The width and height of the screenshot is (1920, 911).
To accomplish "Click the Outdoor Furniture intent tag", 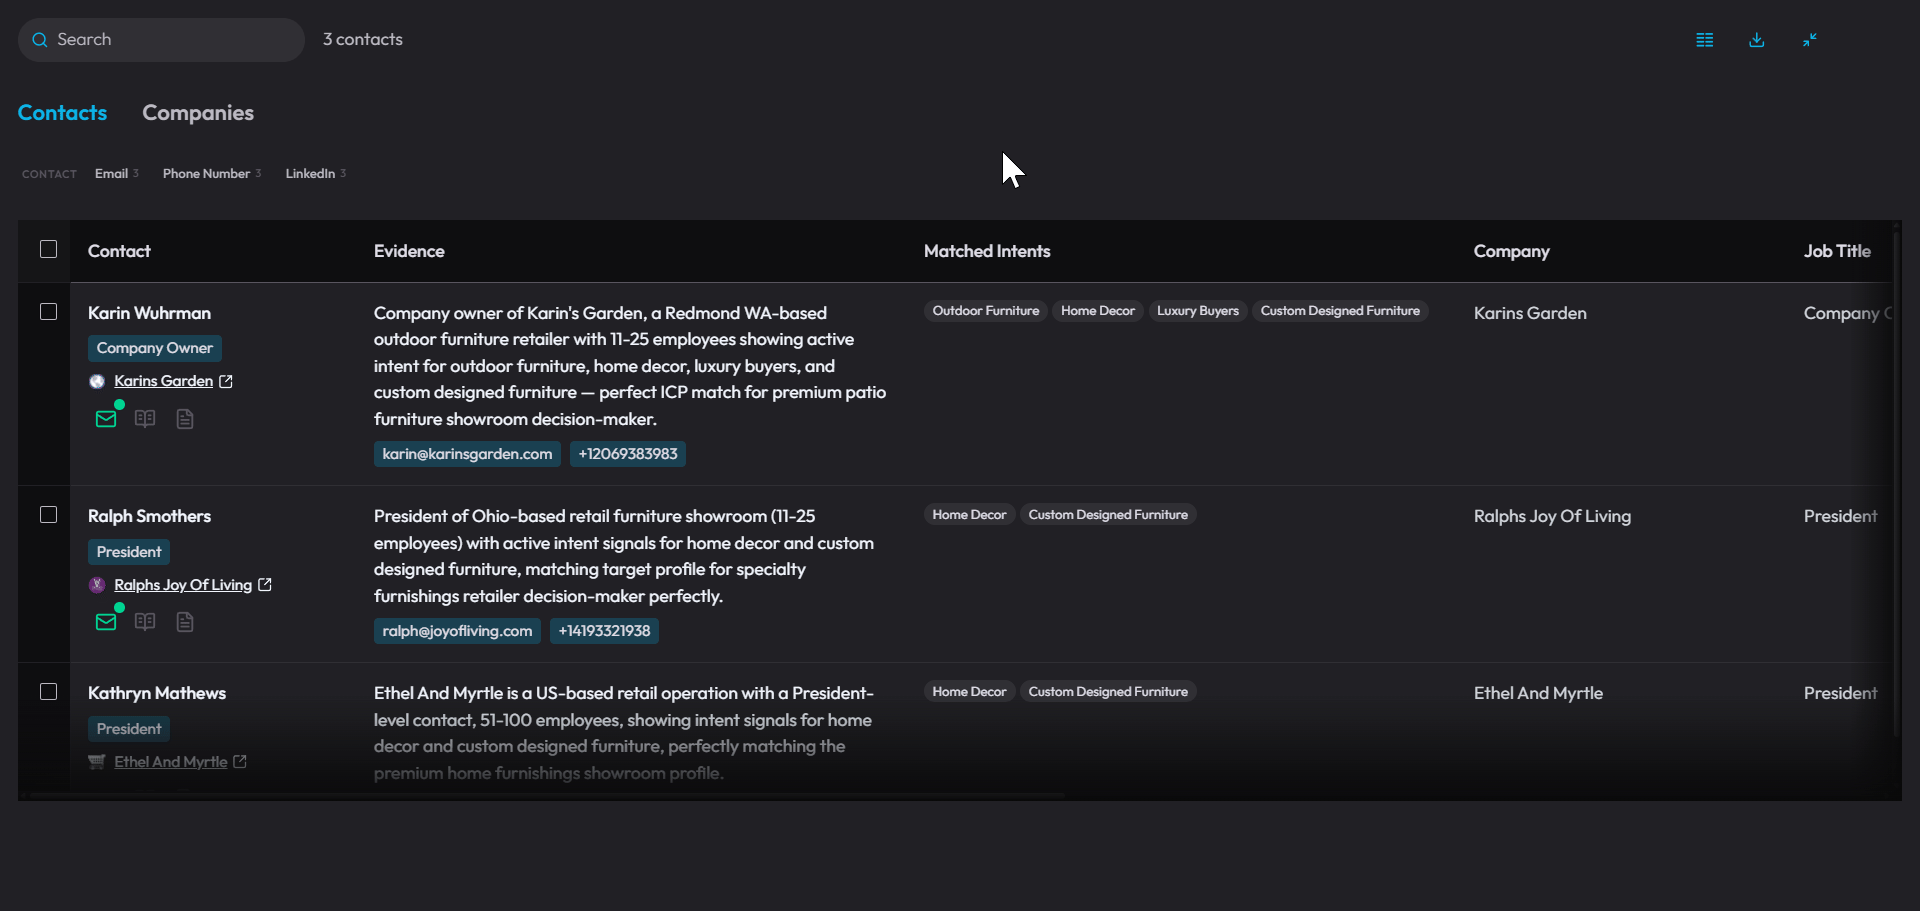I will (986, 311).
